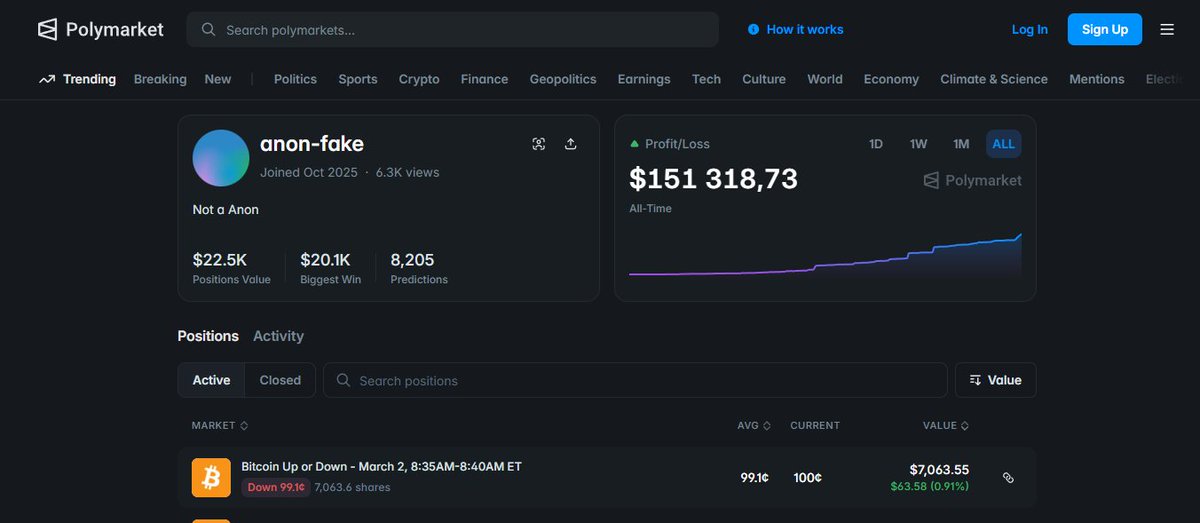Viewport: 1200px width, 523px height.
Task: Click the profit/loss line chart
Action: point(825,254)
